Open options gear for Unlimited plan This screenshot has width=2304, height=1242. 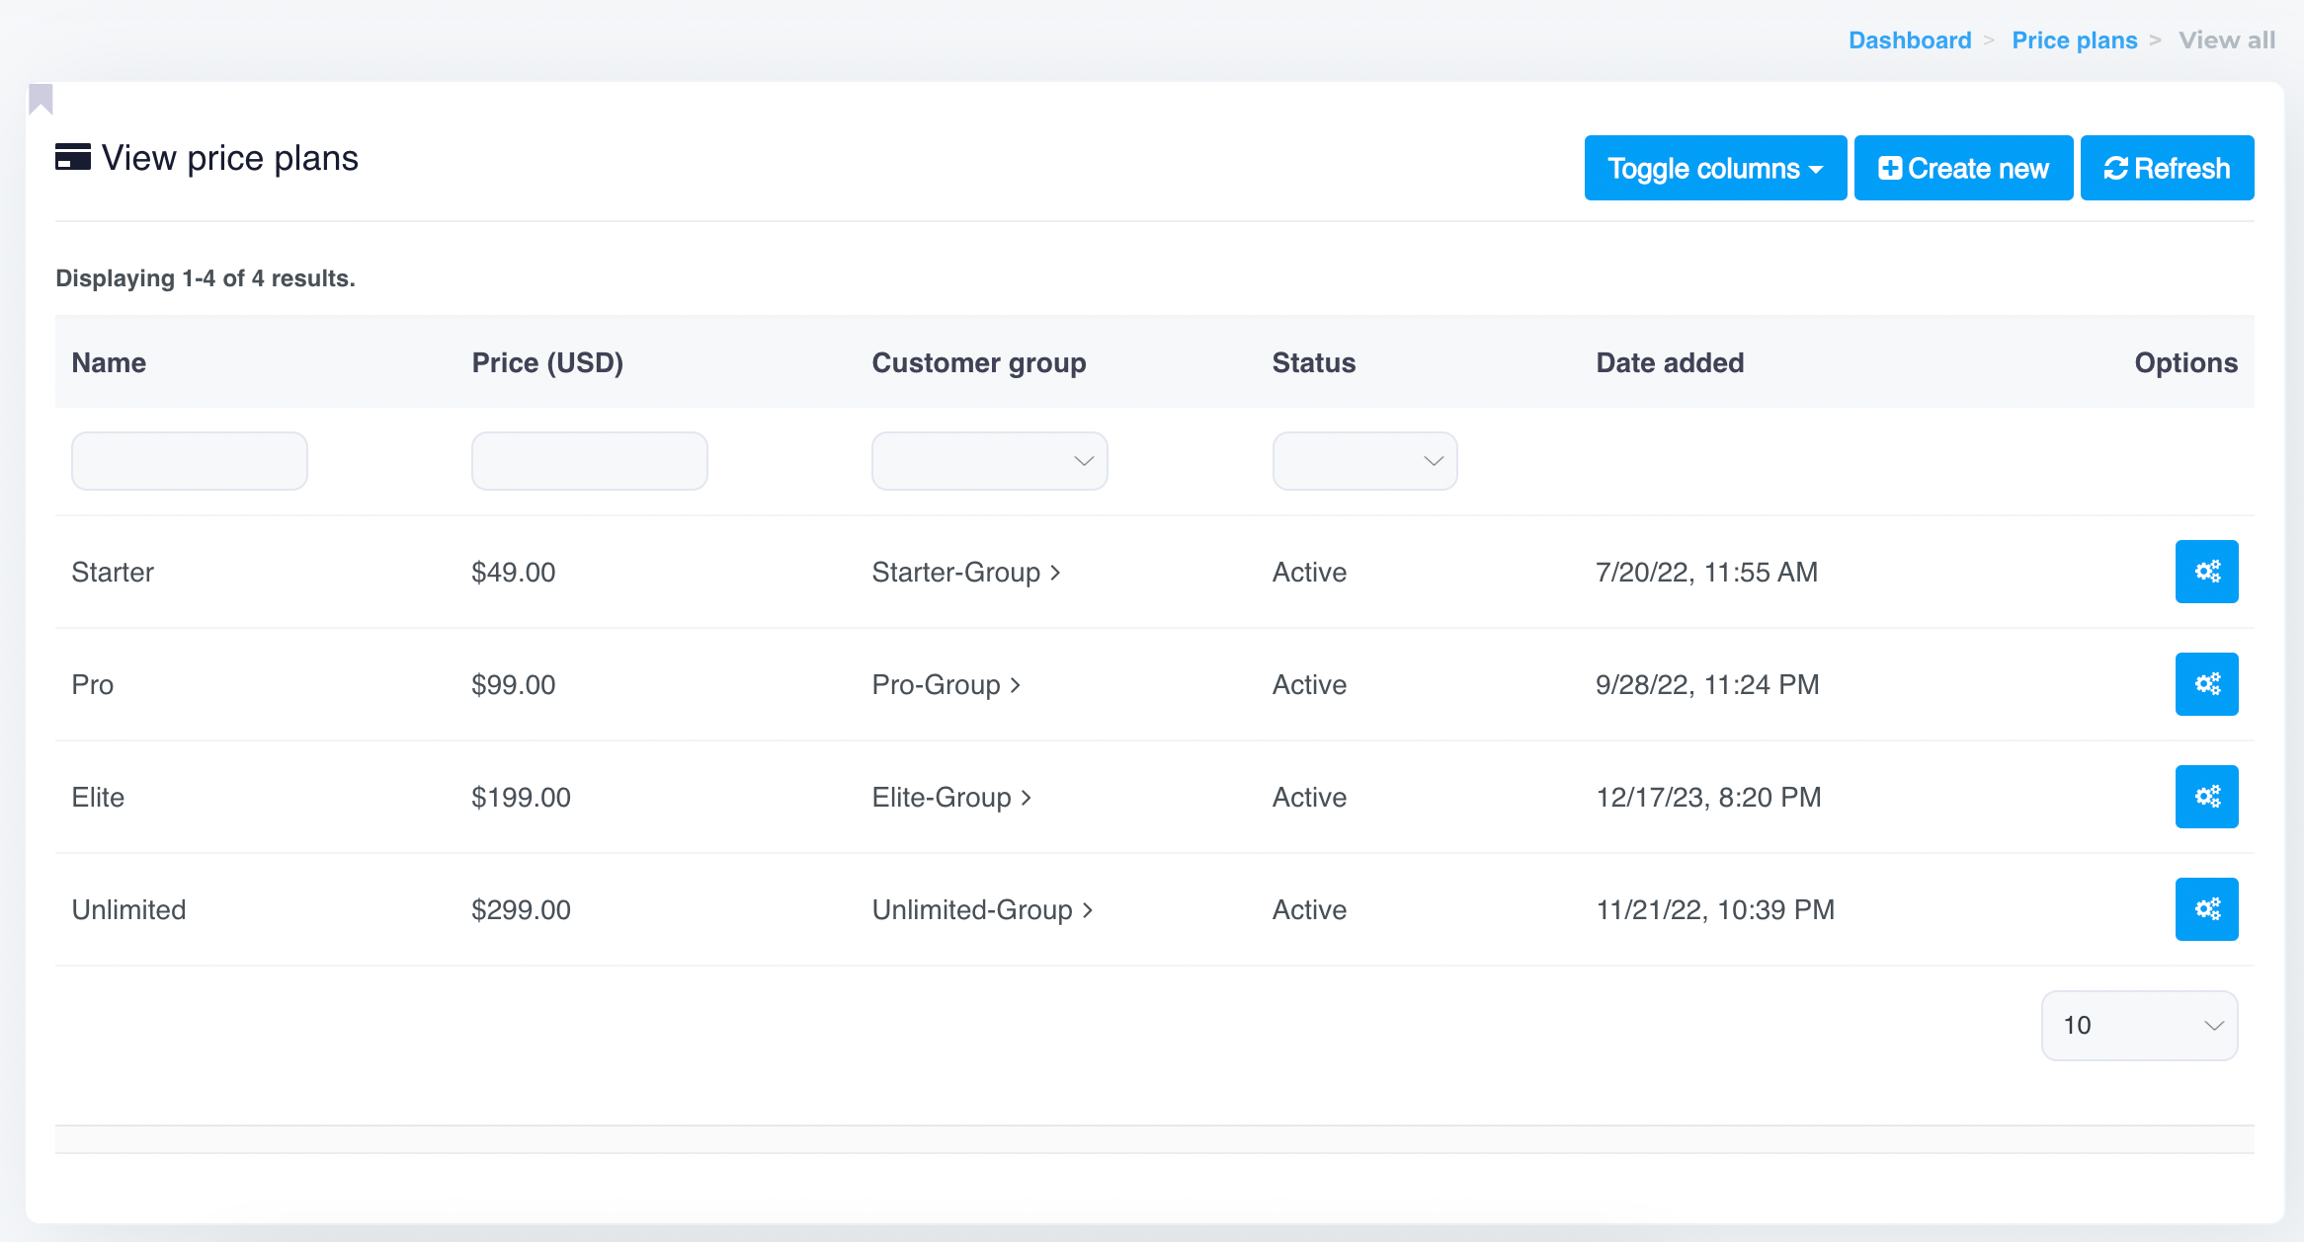[x=2205, y=909]
